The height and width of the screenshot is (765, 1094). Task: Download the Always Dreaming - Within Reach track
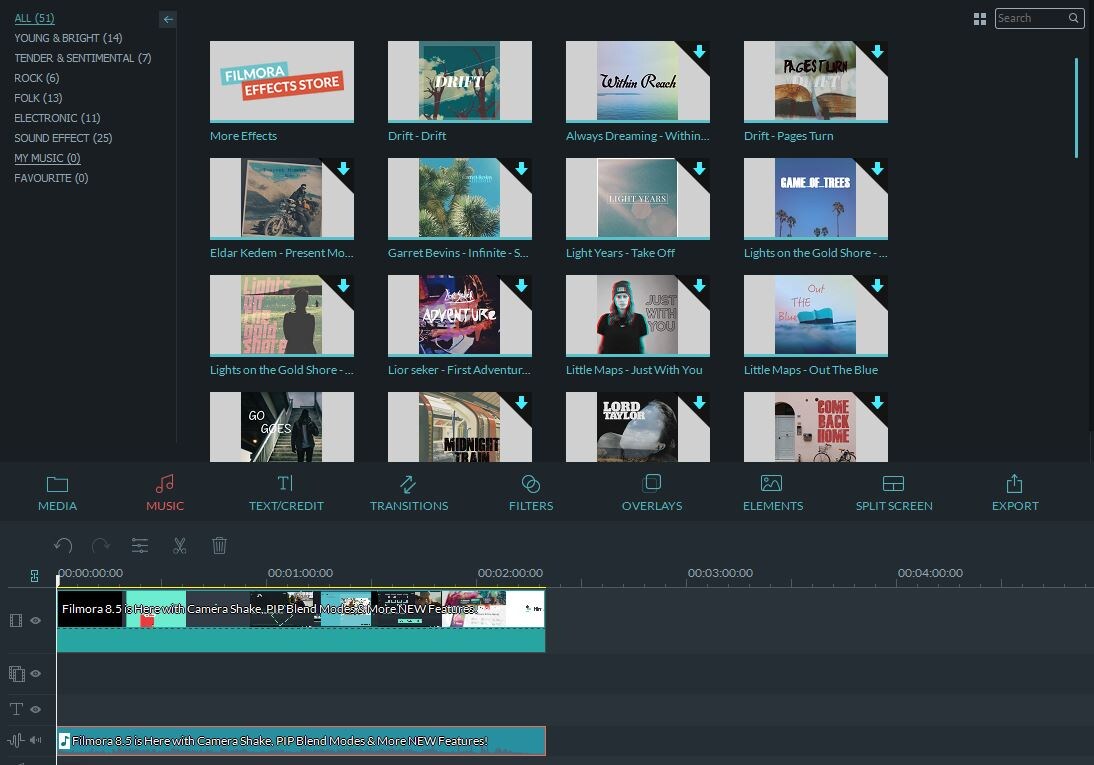click(x=699, y=52)
